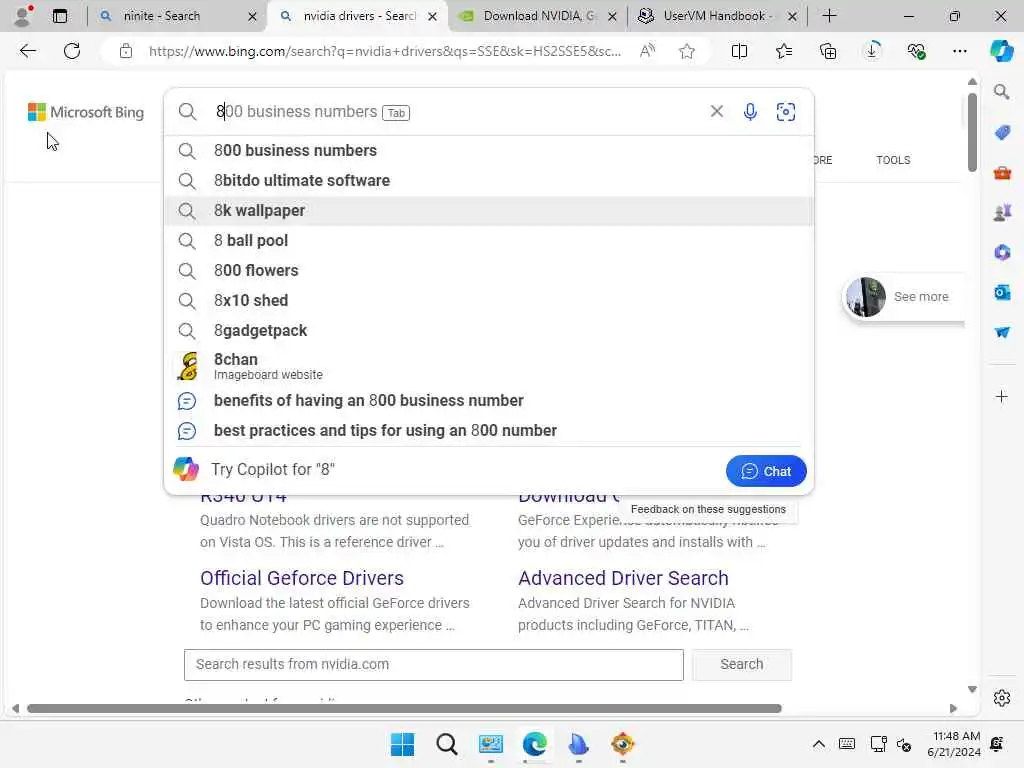
Task: Open split screen icon
Action: click(739, 51)
